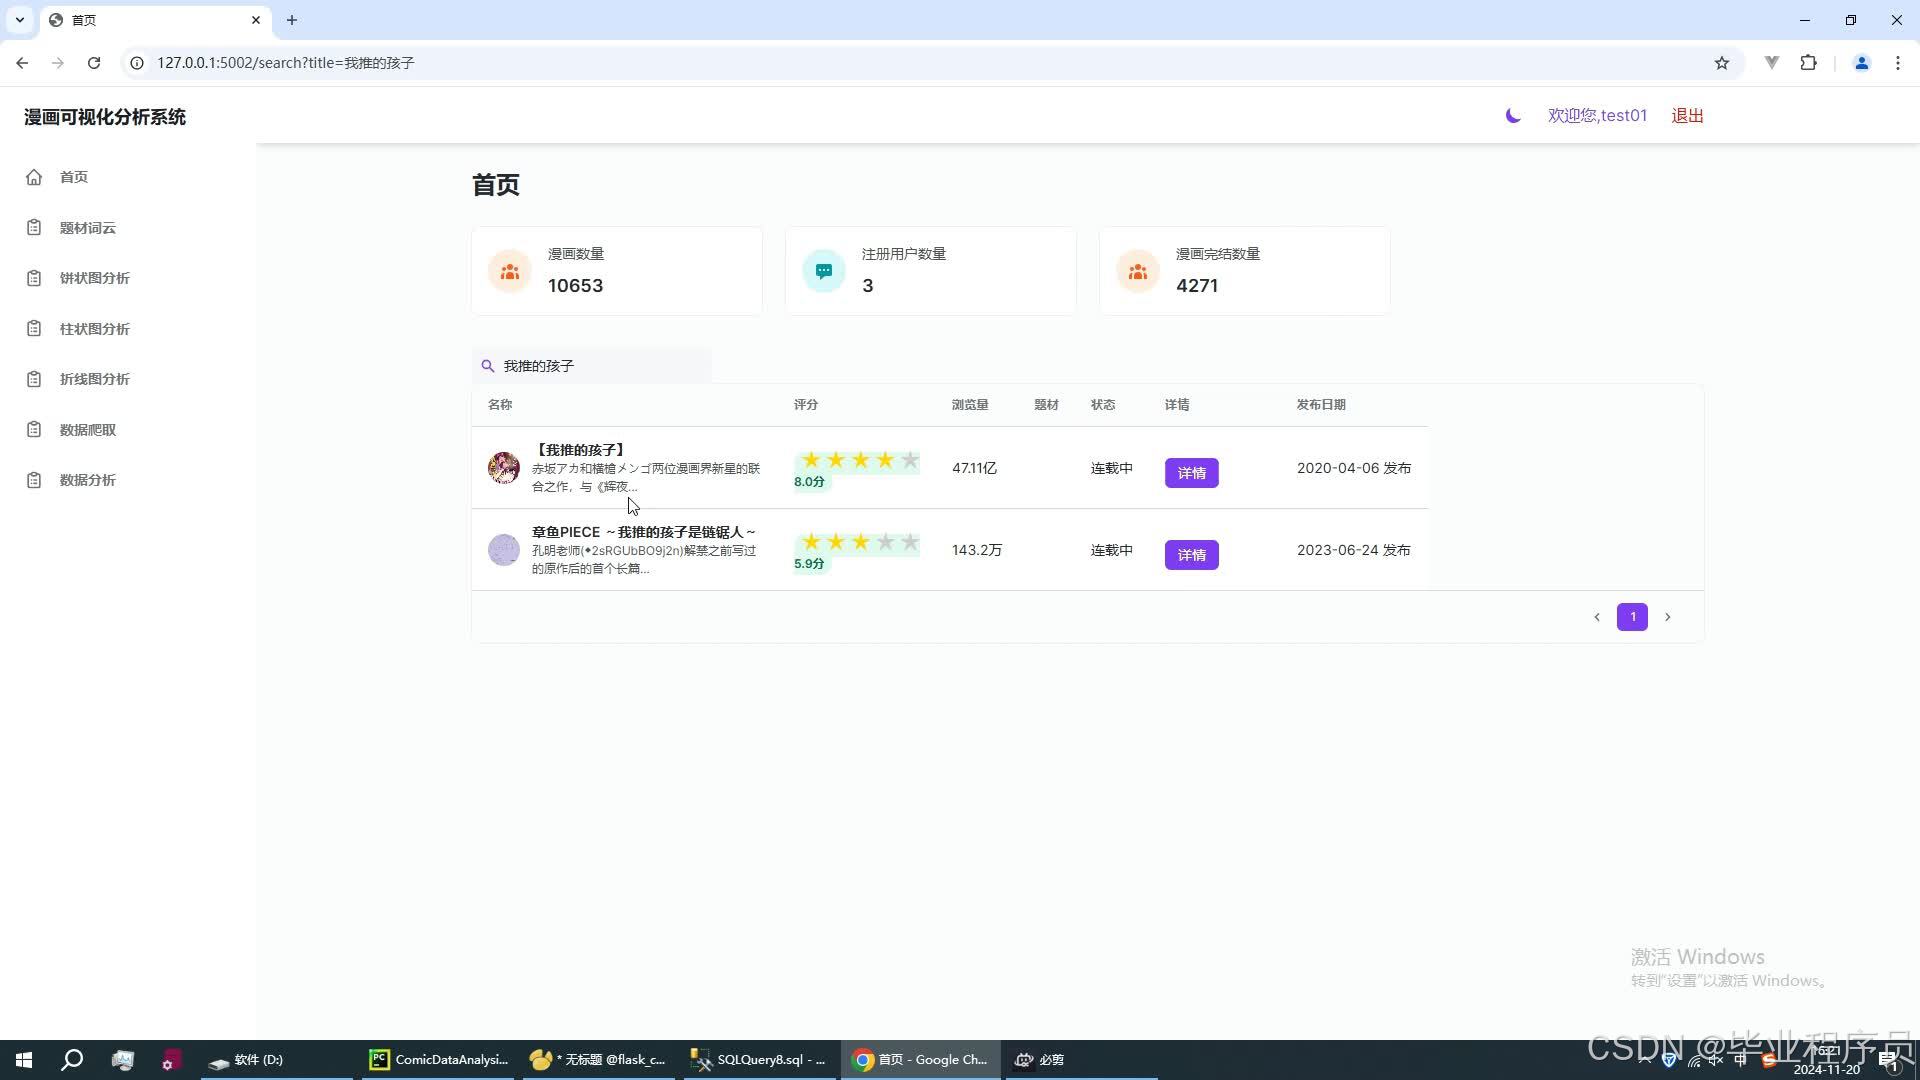Click the clipboard icon beside 数据分析

(x=34, y=480)
